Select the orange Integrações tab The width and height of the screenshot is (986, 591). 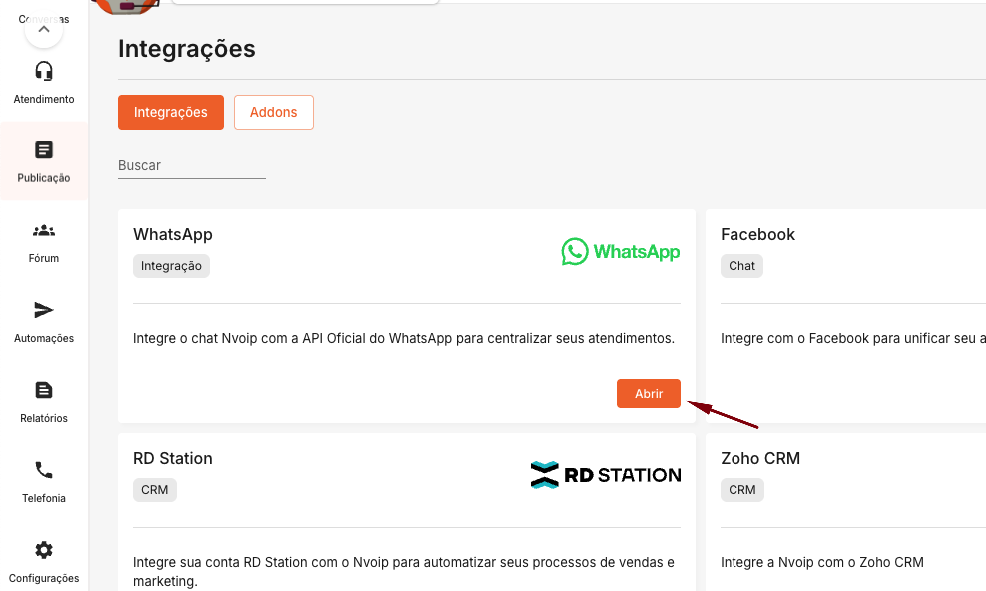point(171,112)
